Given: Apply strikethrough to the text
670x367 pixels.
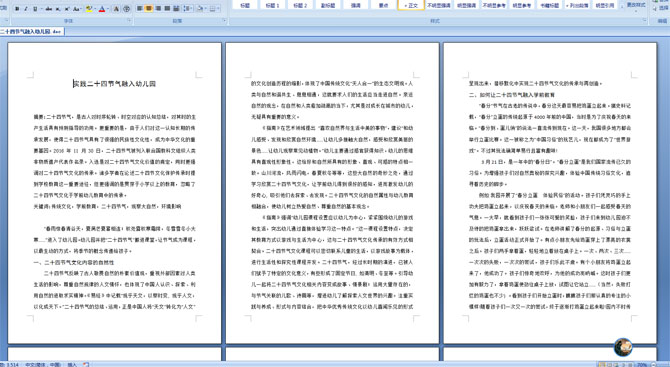Looking at the screenshot, I should pyautogui.click(x=49, y=9).
